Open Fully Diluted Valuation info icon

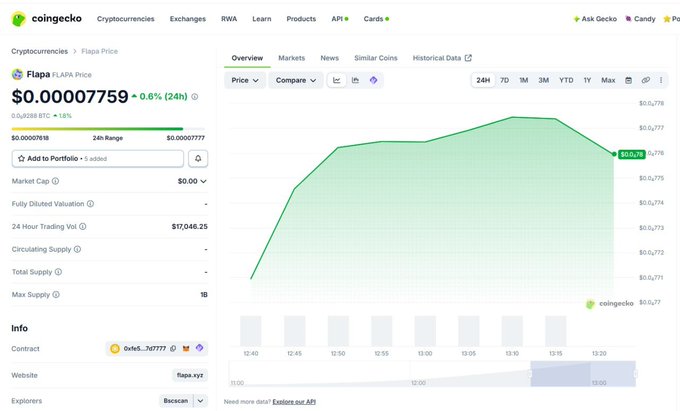point(90,204)
